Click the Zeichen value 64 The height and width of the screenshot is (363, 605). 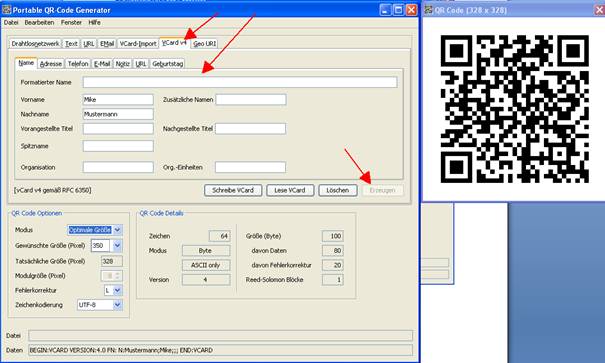[x=220, y=236]
